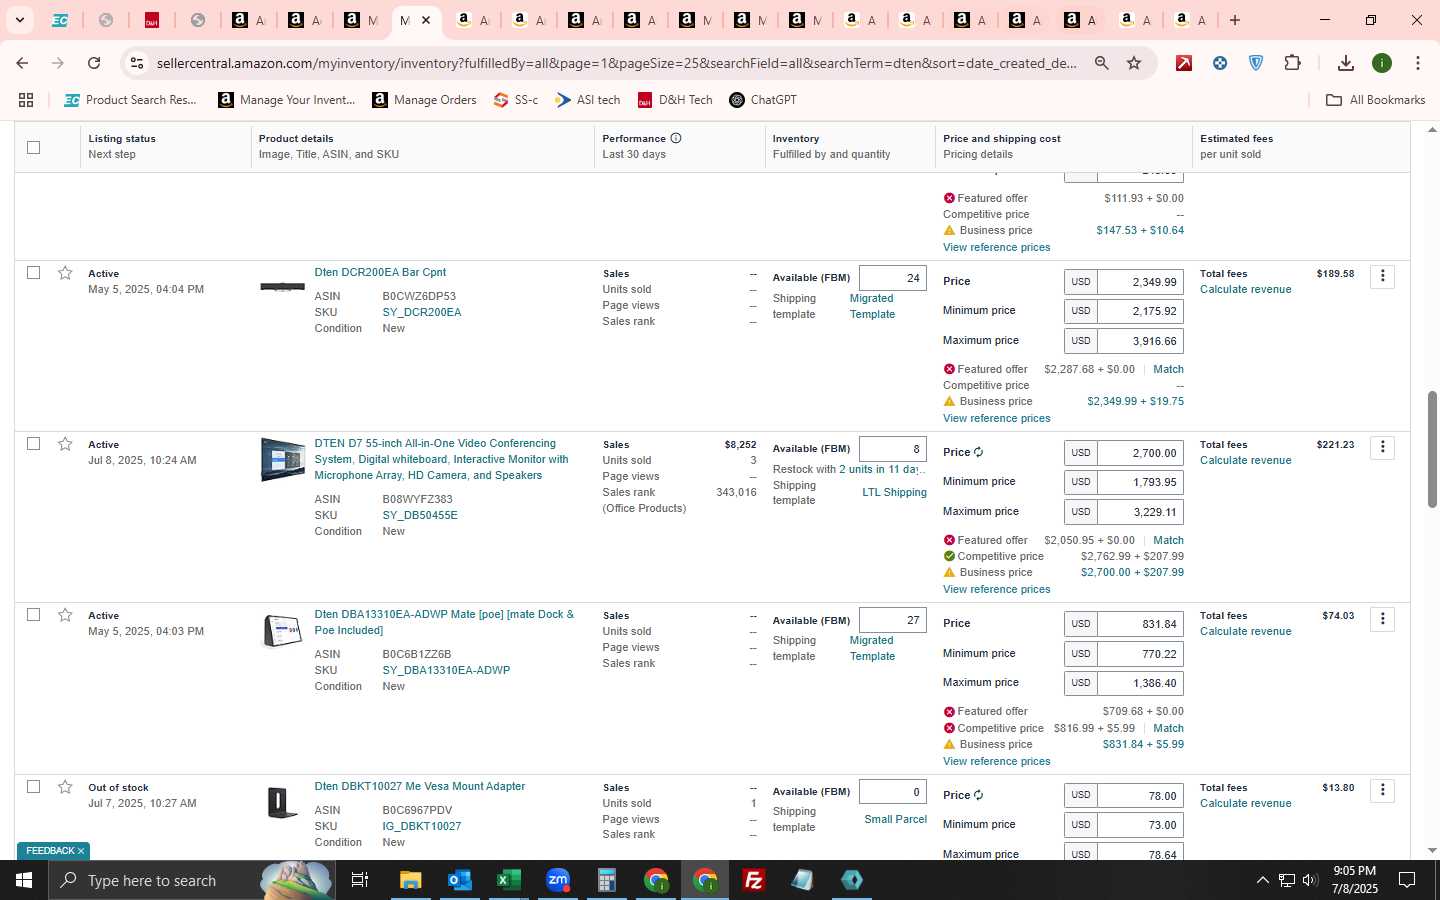The height and width of the screenshot is (900, 1440).
Task: Edit the quantity field showing 24
Action: pos(893,278)
